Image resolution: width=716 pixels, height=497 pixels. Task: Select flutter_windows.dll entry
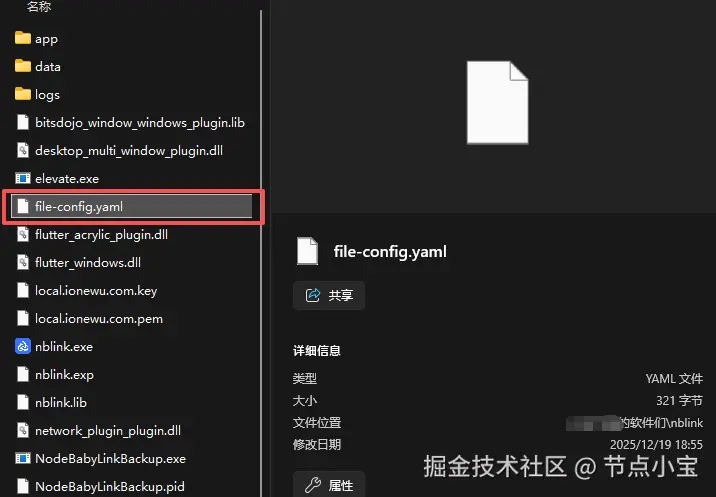79,262
